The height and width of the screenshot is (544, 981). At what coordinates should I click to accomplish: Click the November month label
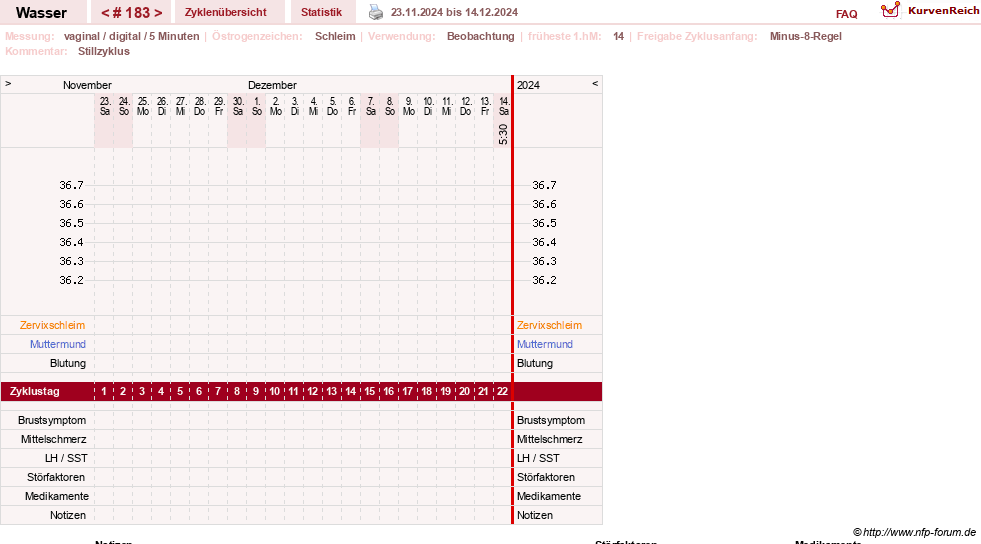[x=87, y=85]
